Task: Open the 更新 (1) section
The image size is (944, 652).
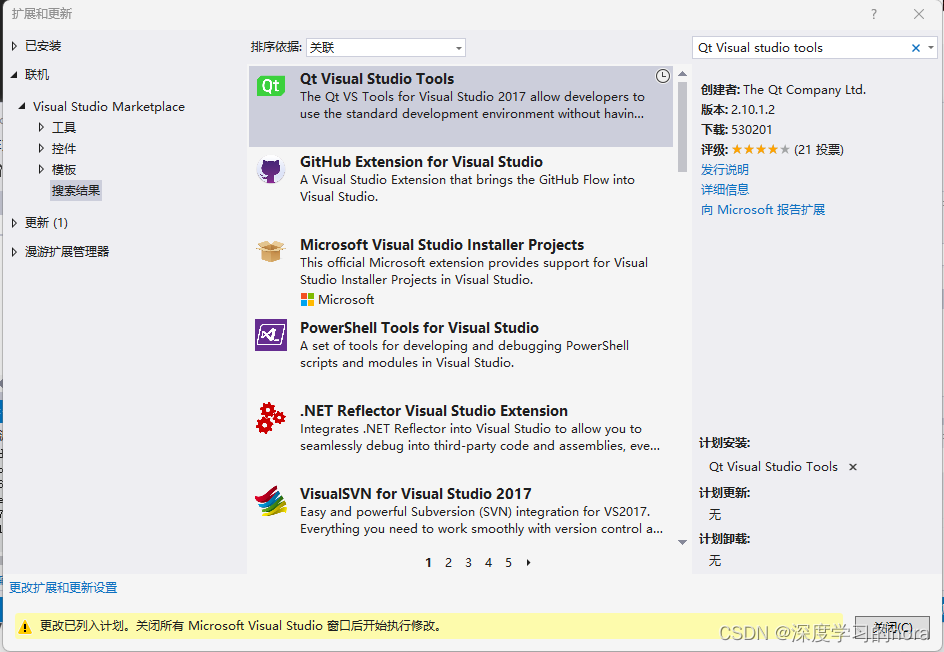Action: click(x=45, y=222)
